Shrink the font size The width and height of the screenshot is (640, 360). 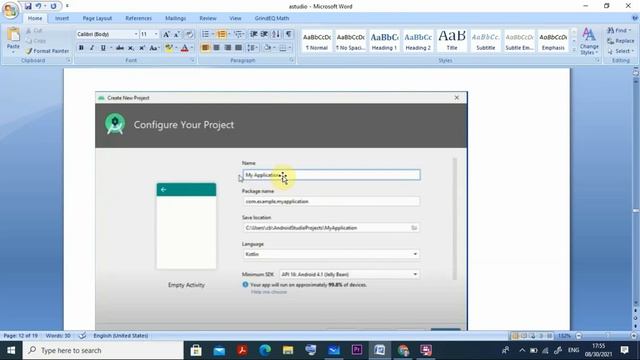(177, 34)
